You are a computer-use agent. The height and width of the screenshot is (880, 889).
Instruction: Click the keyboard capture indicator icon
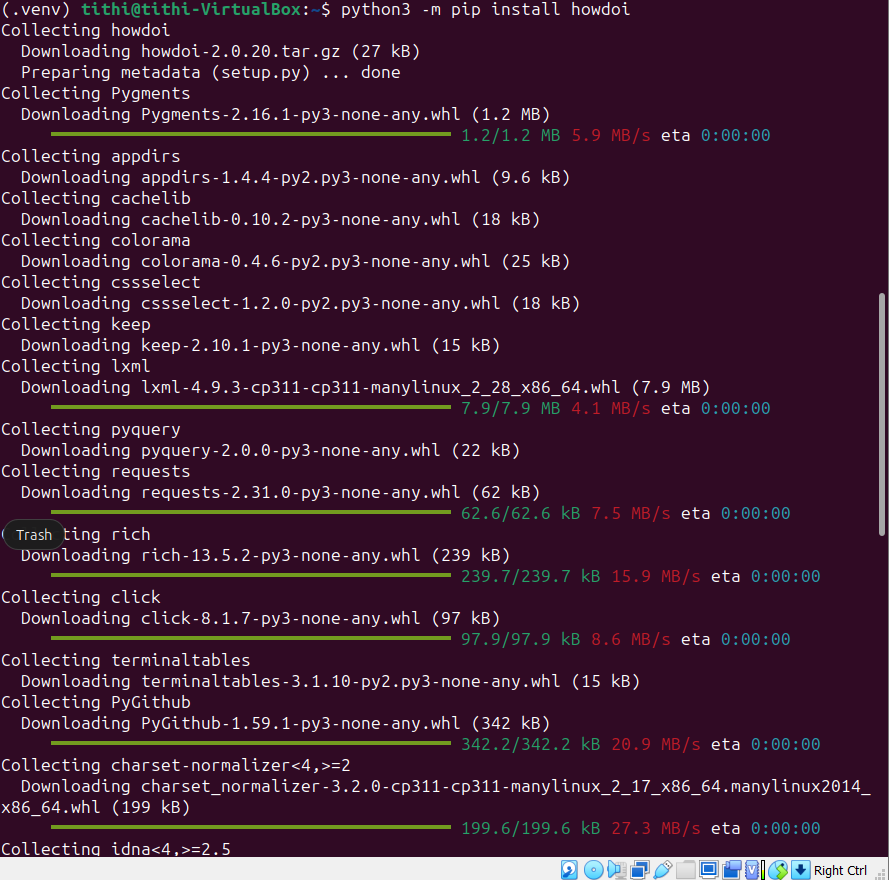tap(800, 869)
